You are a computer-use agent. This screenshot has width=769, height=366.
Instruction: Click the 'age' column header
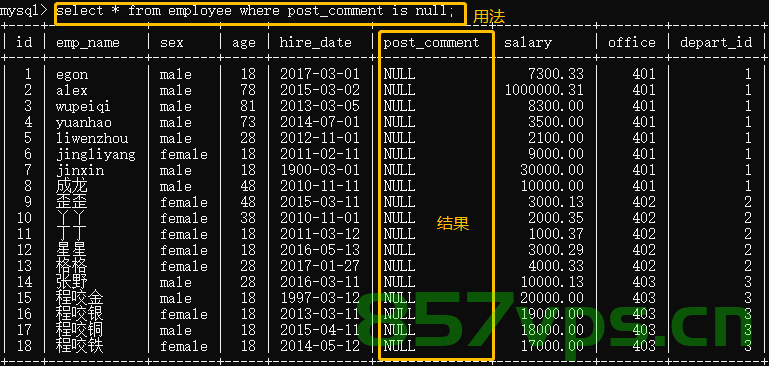(x=244, y=44)
